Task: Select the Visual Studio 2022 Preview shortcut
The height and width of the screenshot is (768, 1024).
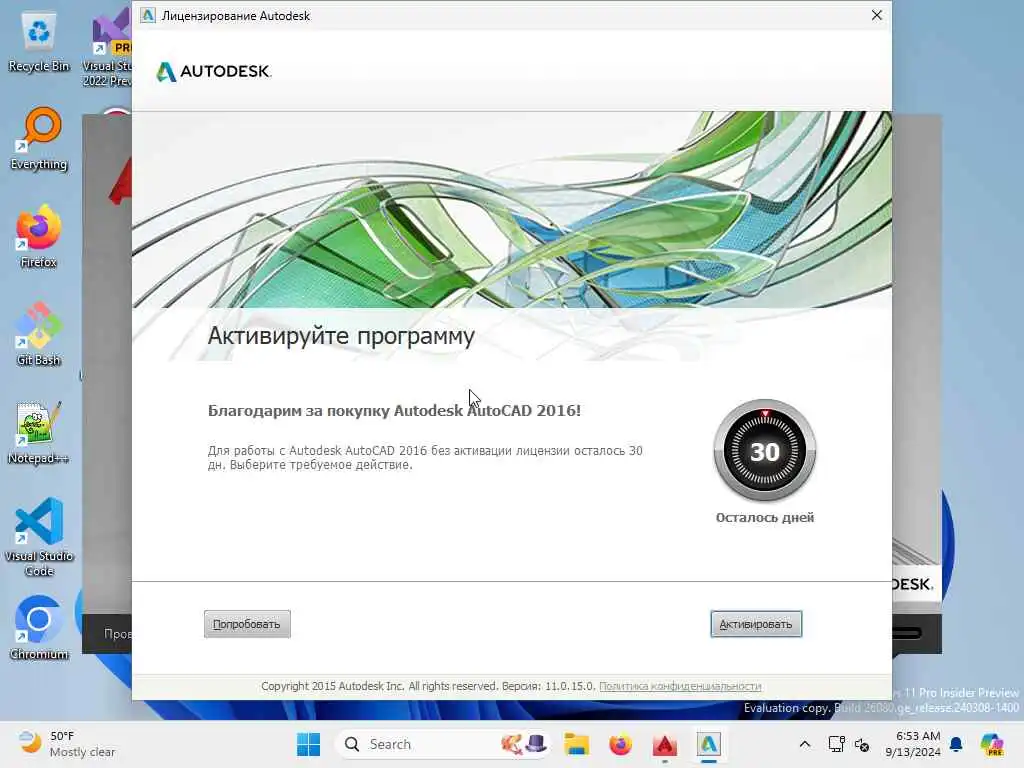Action: click(108, 49)
